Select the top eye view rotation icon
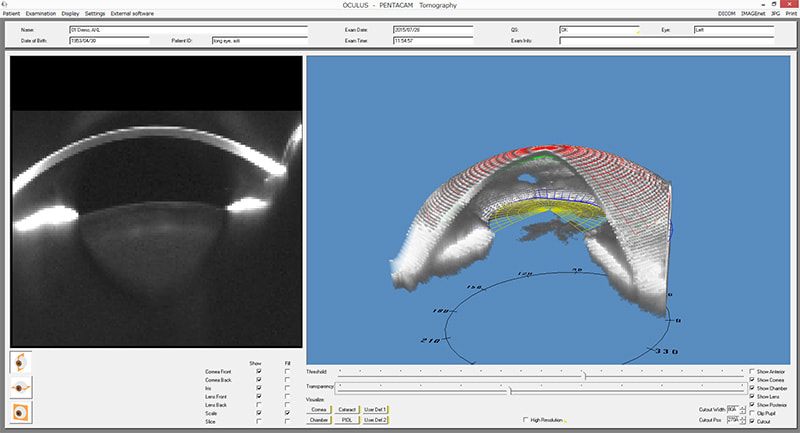The width and height of the screenshot is (800, 433). pyautogui.click(x=20, y=362)
